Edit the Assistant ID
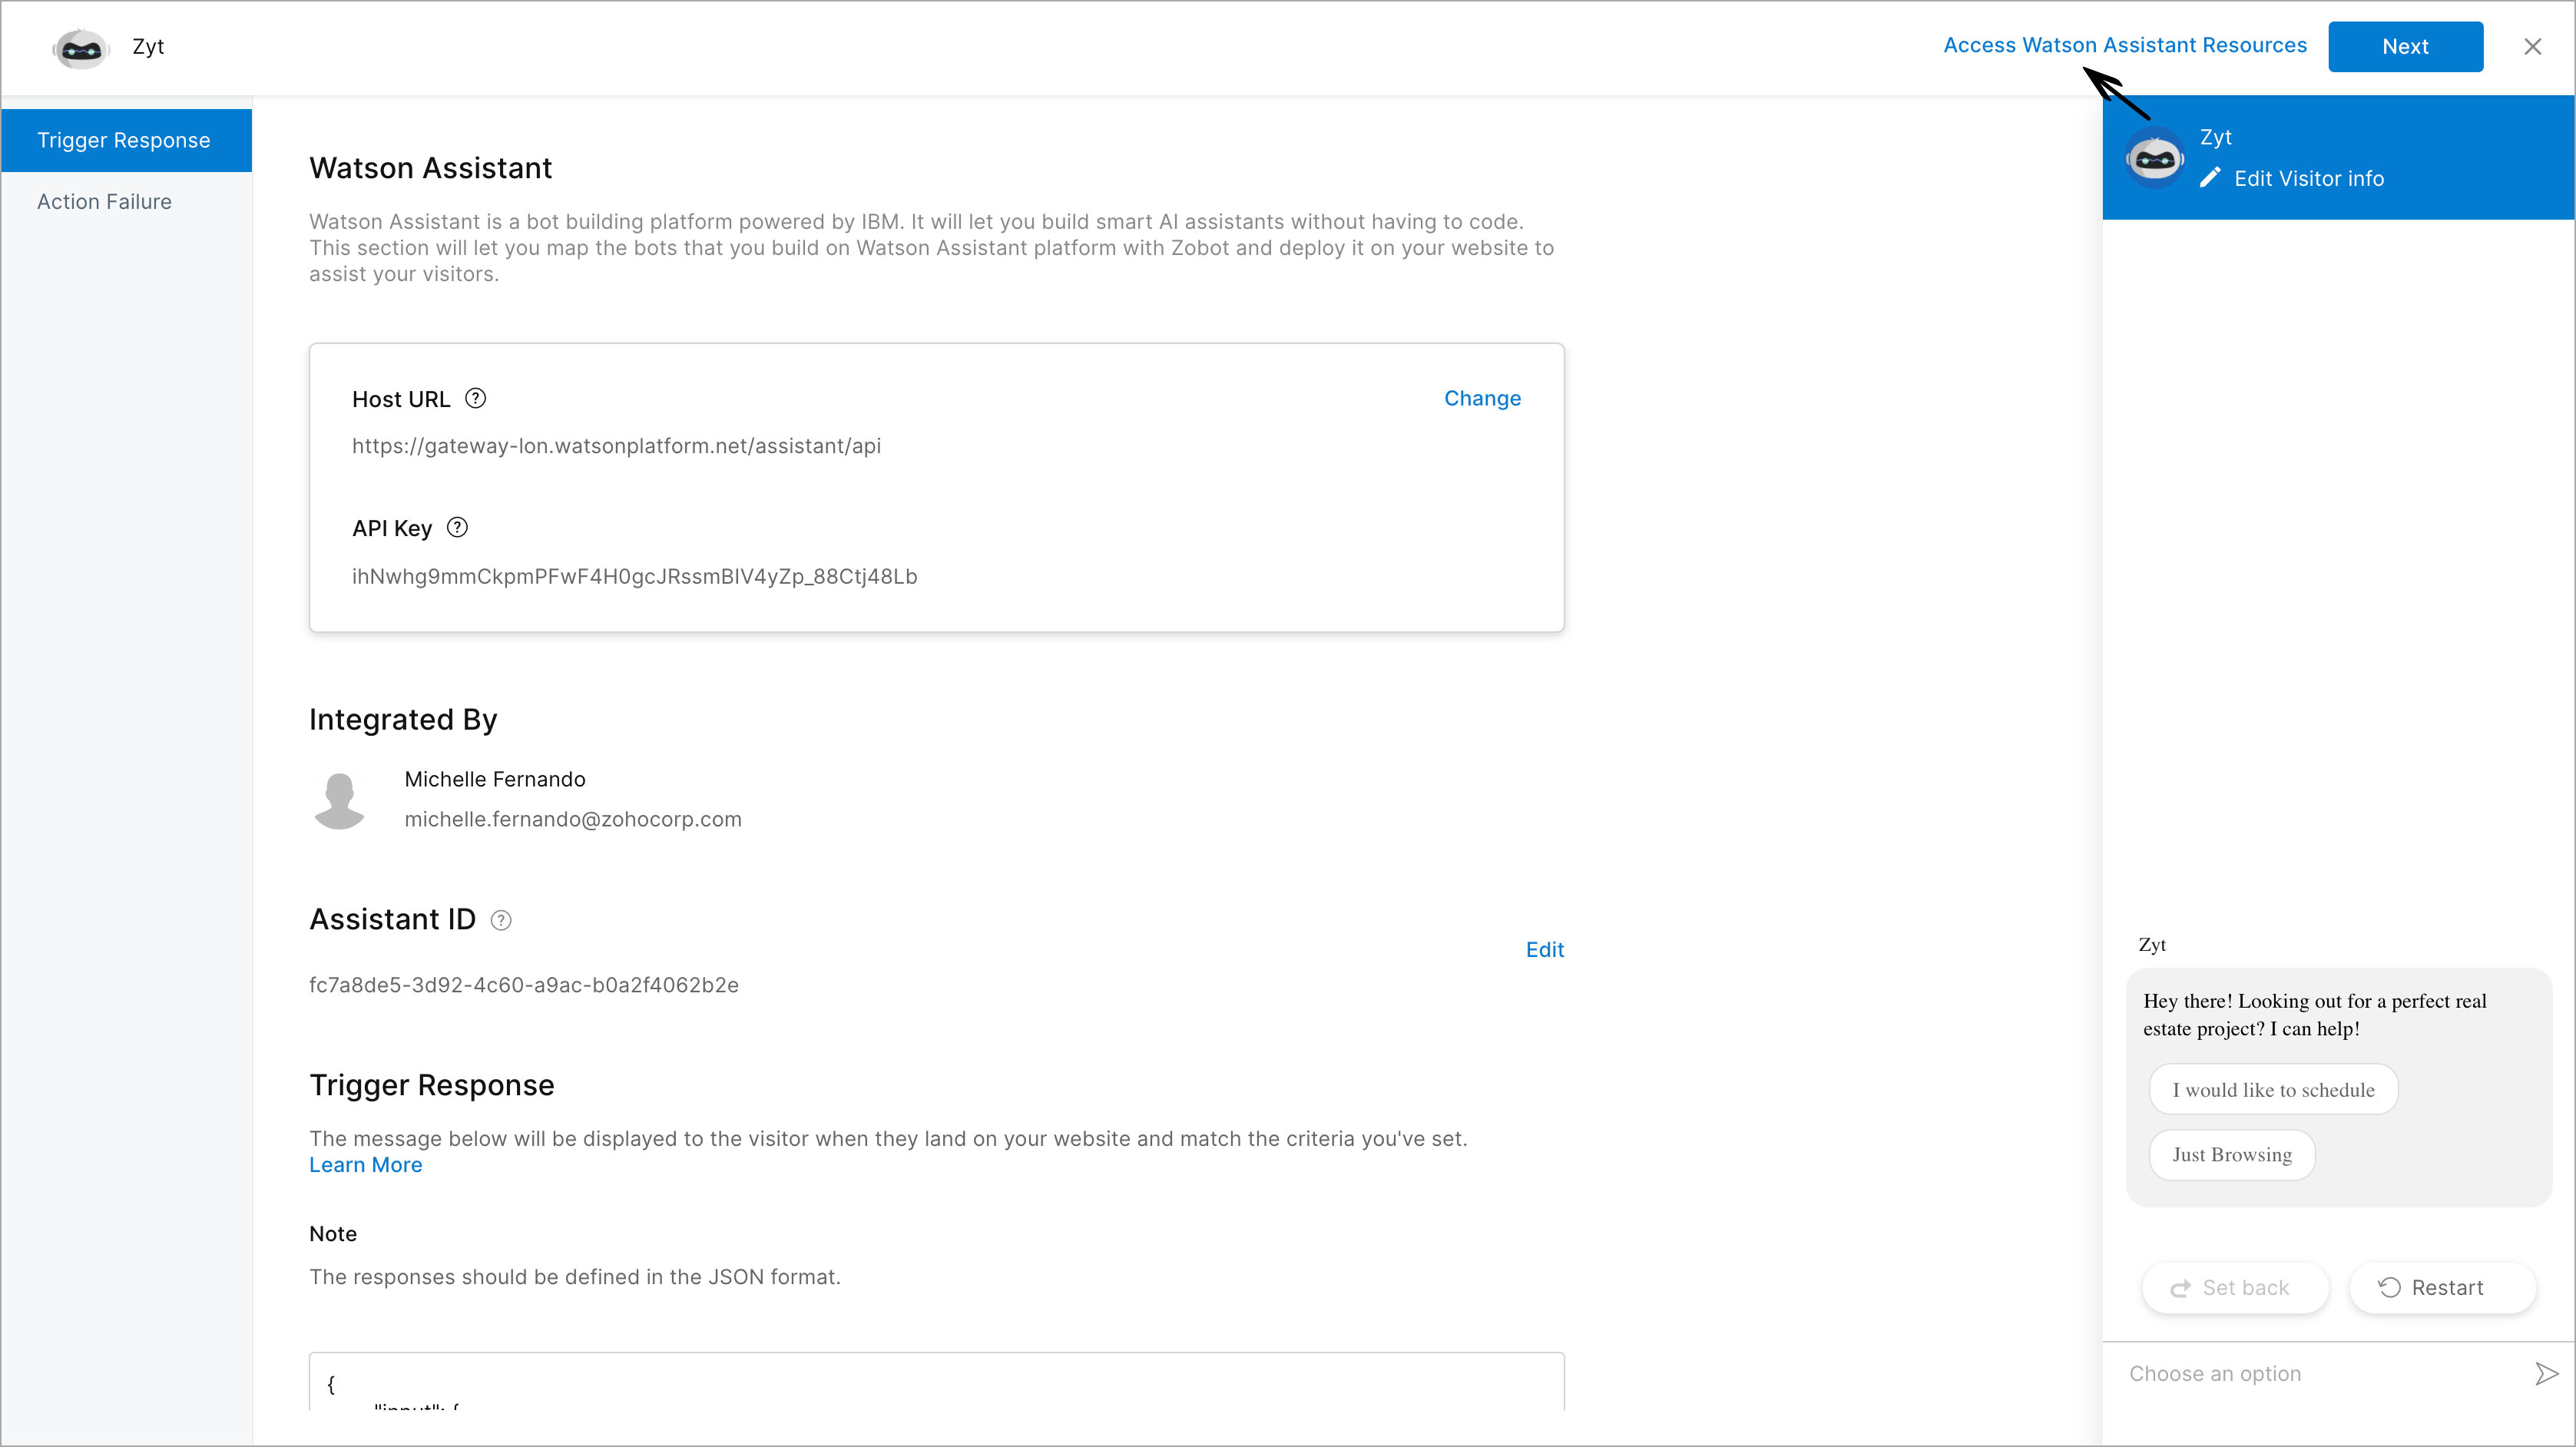This screenshot has width=2576, height=1447. 1544,949
